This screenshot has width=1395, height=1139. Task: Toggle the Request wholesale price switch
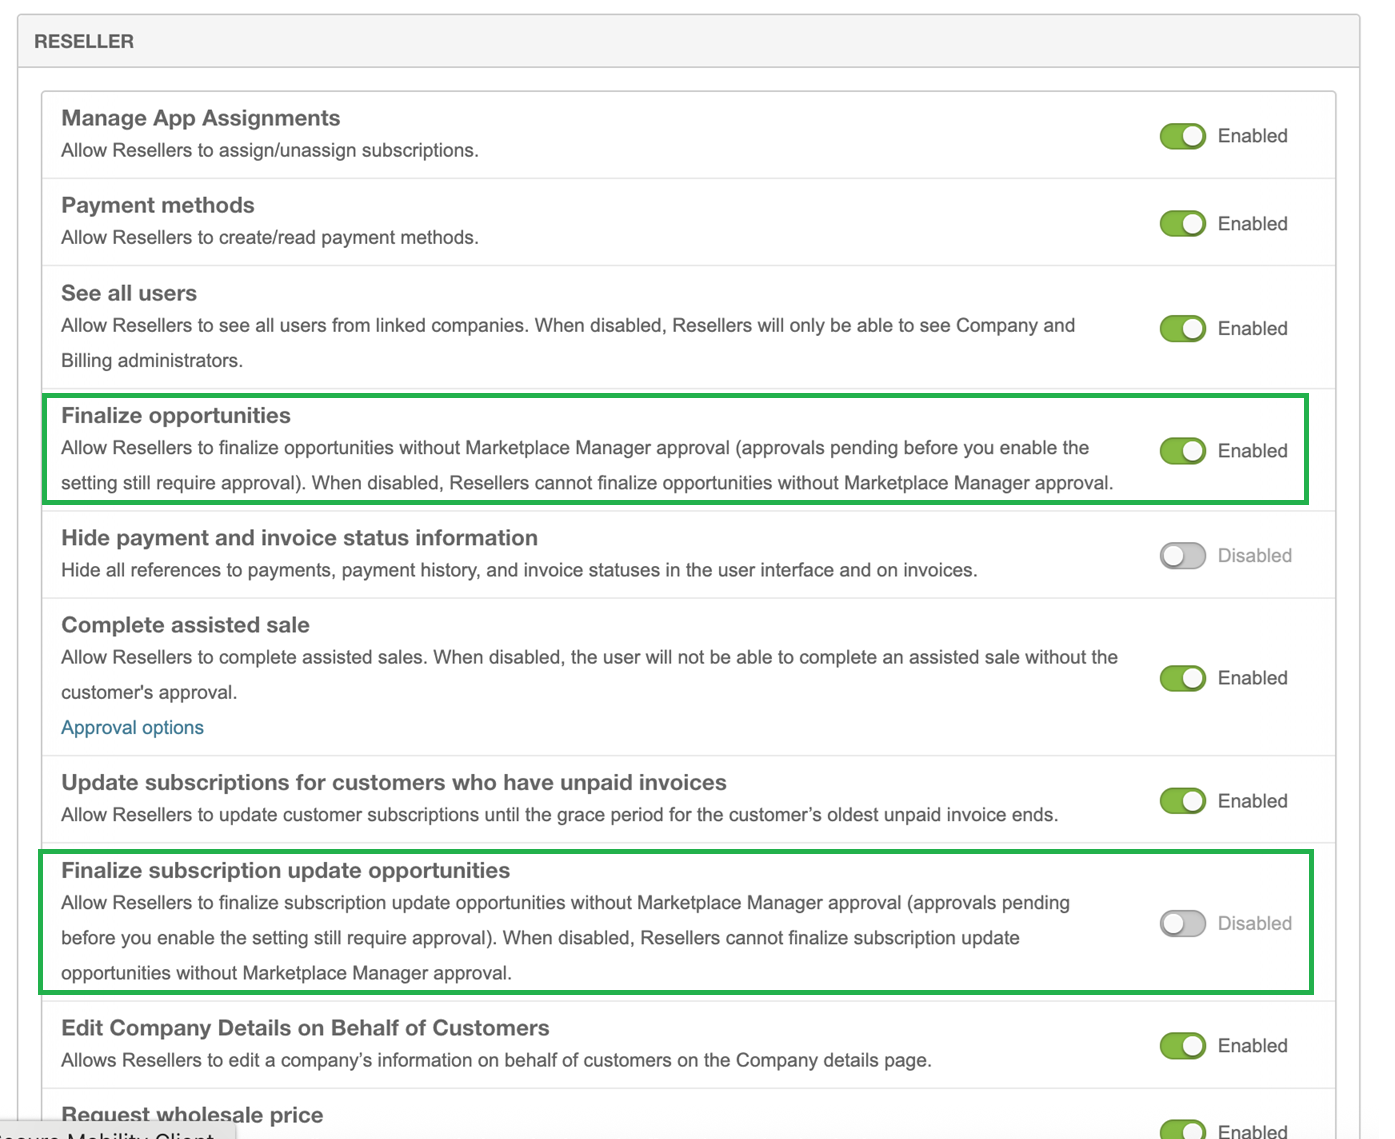point(1182,1130)
